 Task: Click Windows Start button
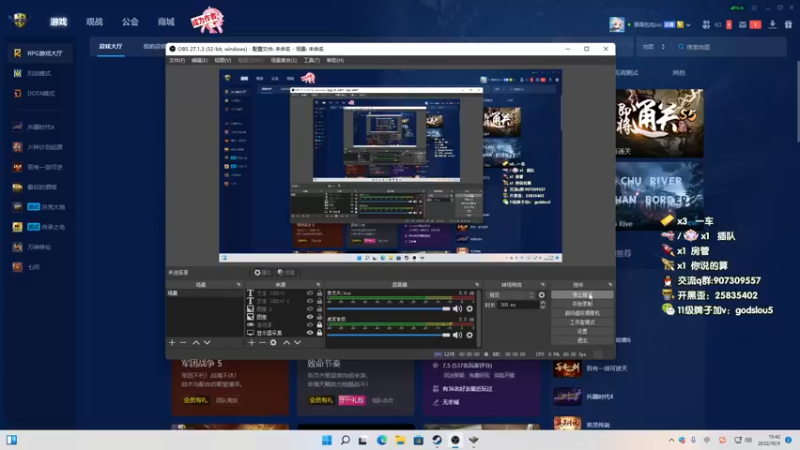point(327,440)
